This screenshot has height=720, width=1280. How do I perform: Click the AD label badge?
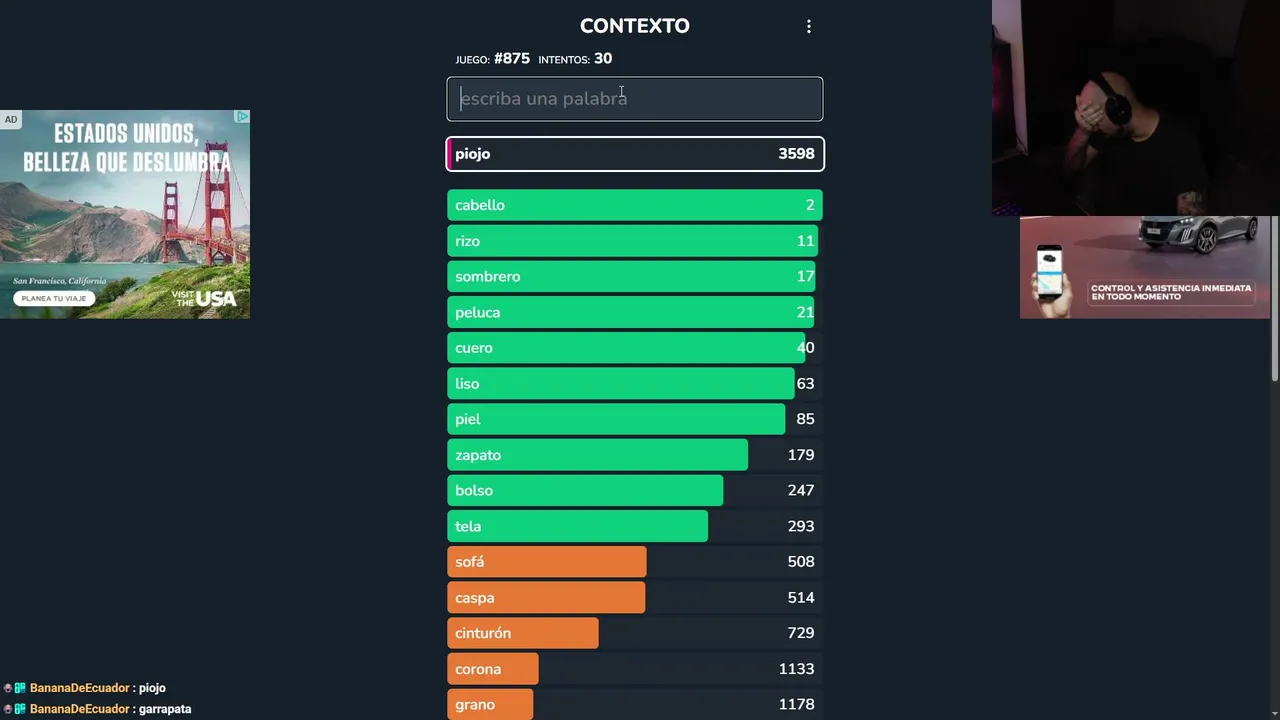click(11, 120)
